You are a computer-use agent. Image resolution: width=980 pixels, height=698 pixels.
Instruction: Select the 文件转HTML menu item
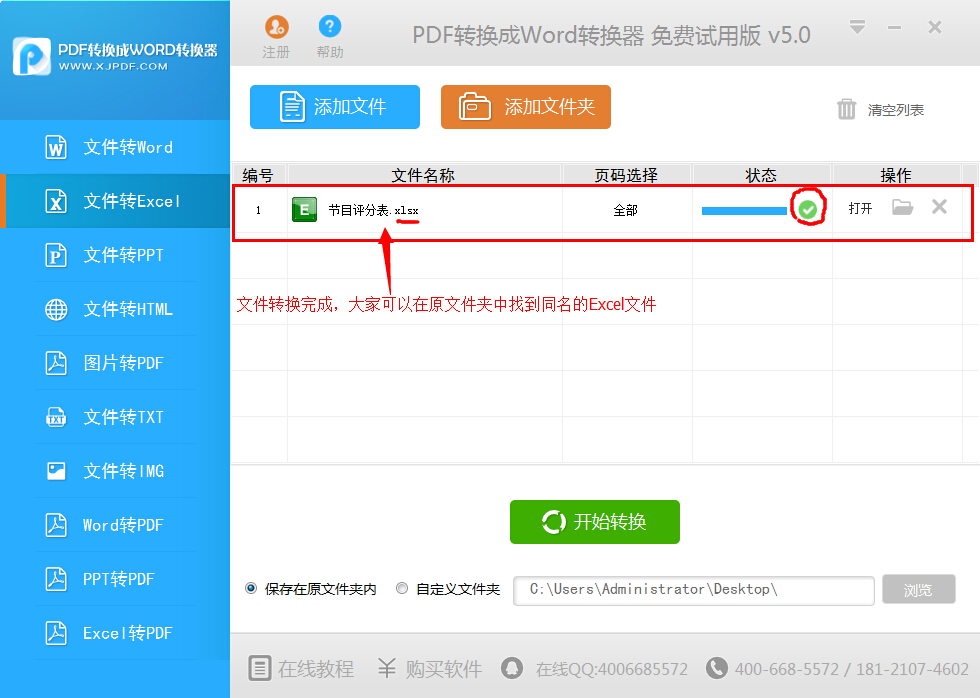[115, 309]
